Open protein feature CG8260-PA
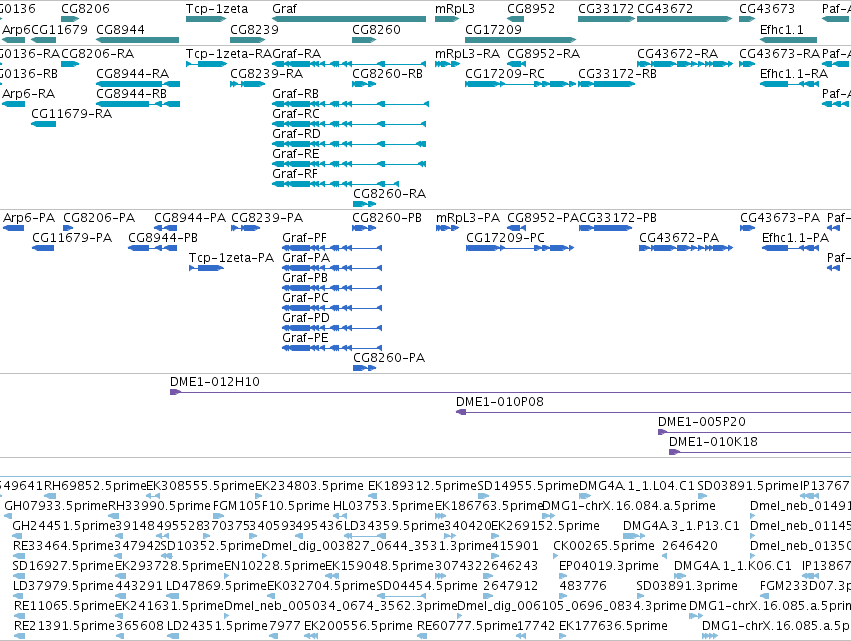The width and height of the screenshot is (851, 641). pyautogui.click(x=365, y=368)
